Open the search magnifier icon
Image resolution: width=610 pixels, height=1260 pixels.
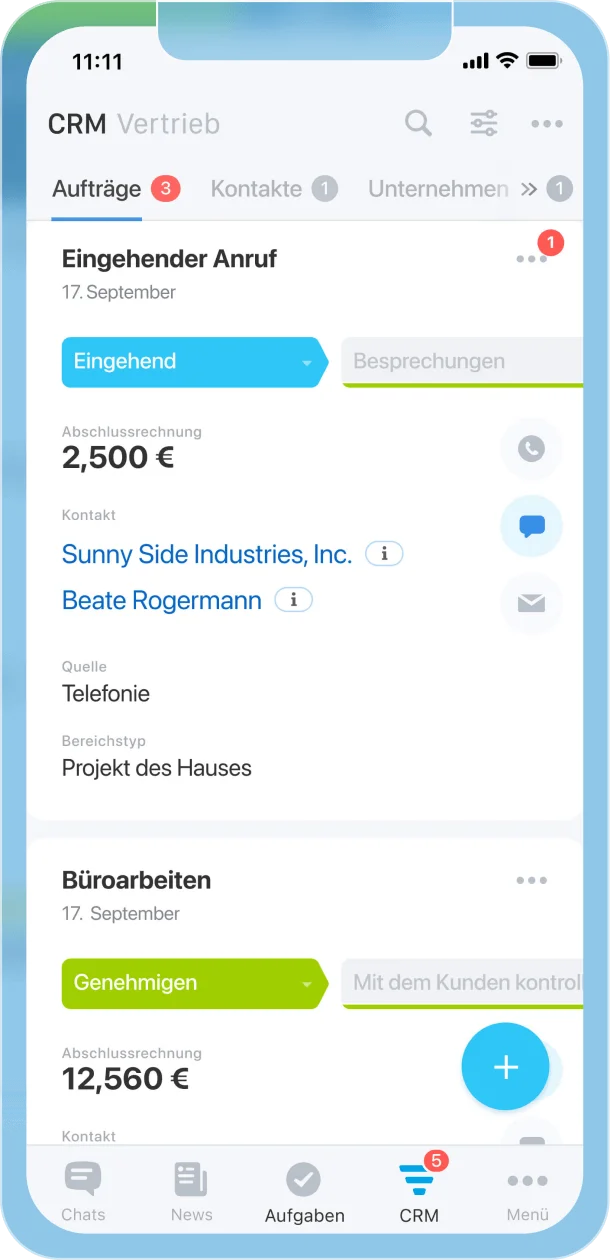(x=418, y=124)
